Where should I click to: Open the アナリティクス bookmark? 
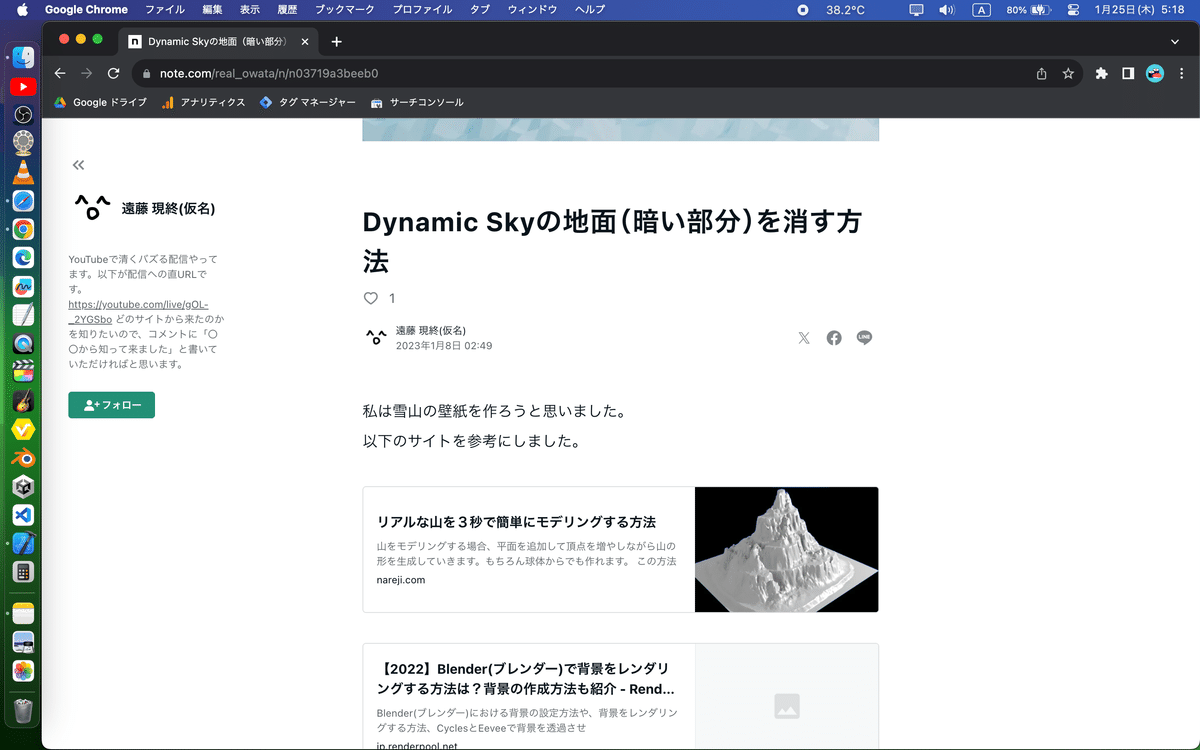point(203,102)
